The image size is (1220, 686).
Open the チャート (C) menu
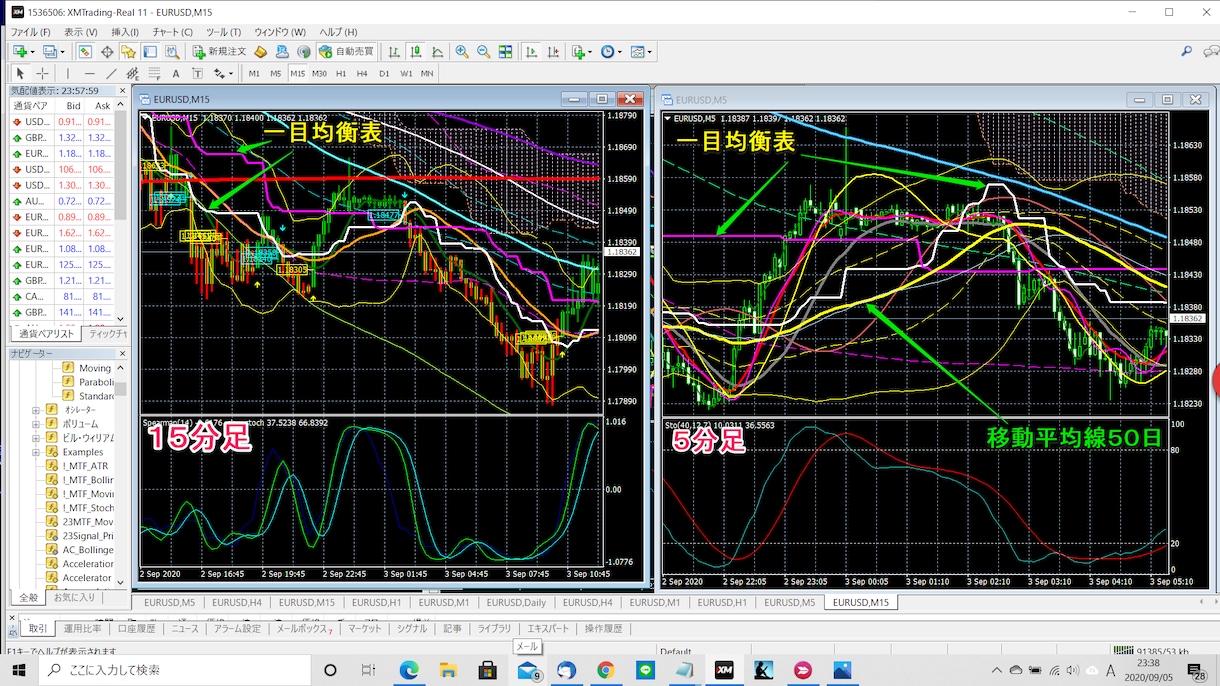[x=173, y=32]
